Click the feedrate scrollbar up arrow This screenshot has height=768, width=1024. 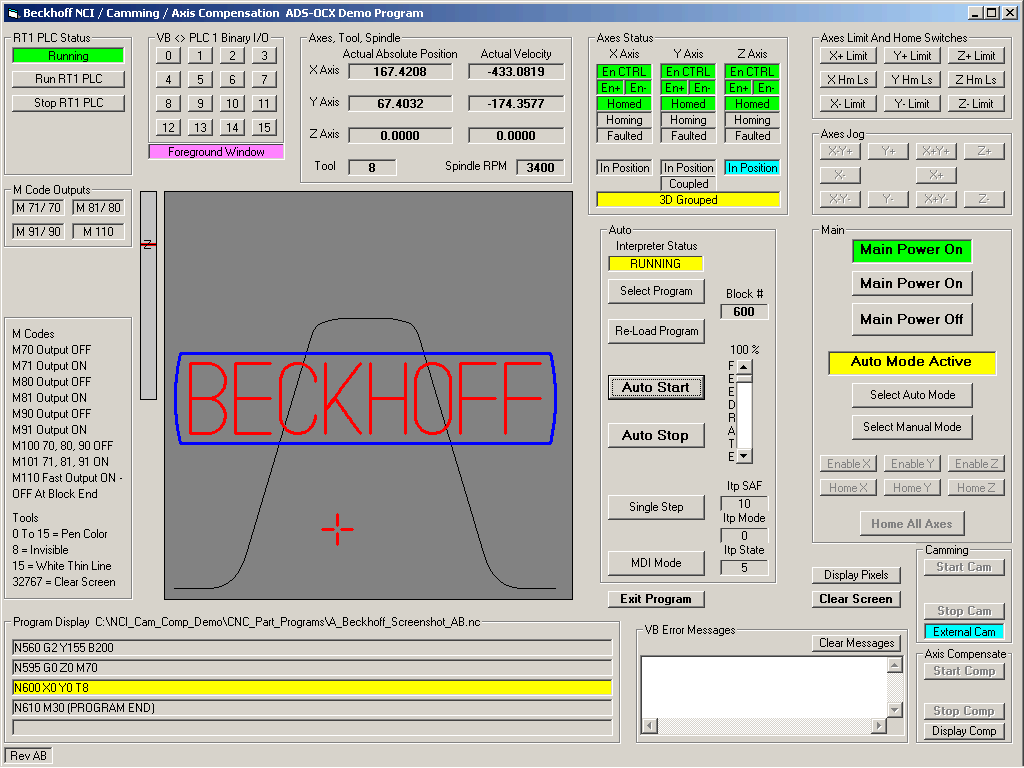[744, 366]
